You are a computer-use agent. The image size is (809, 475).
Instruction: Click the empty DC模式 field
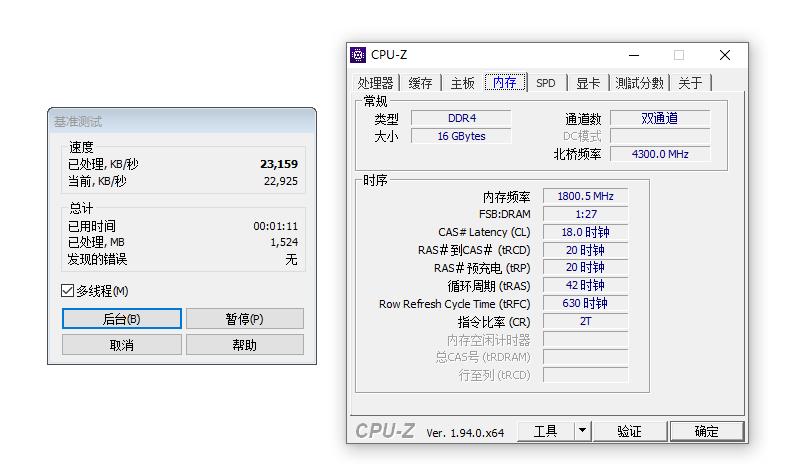point(660,136)
